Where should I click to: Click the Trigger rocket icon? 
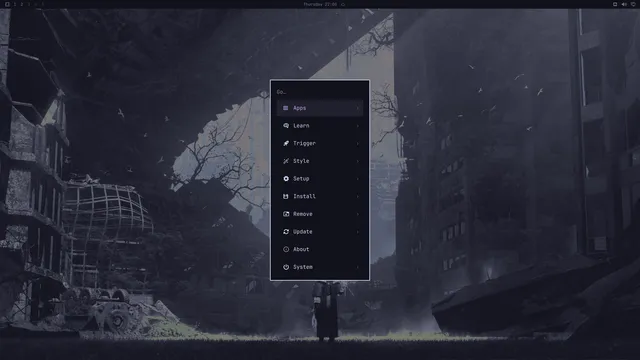coord(286,143)
